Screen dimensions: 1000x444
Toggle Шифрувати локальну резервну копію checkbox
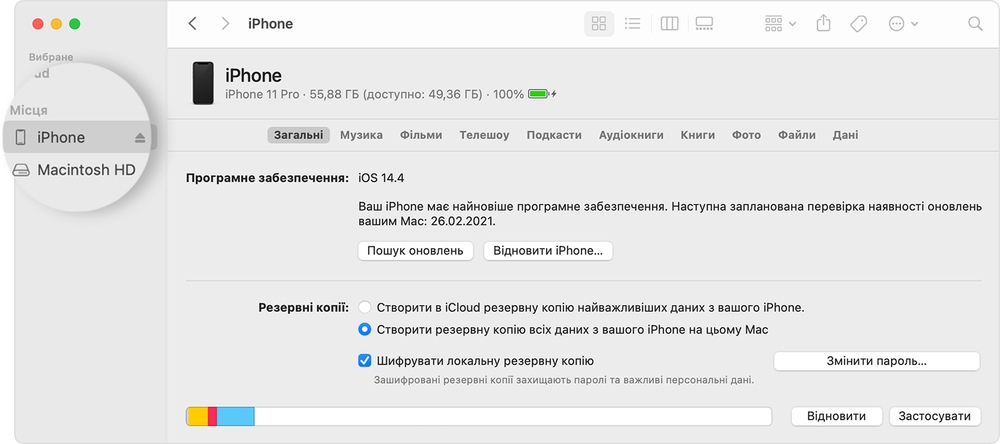(x=365, y=361)
